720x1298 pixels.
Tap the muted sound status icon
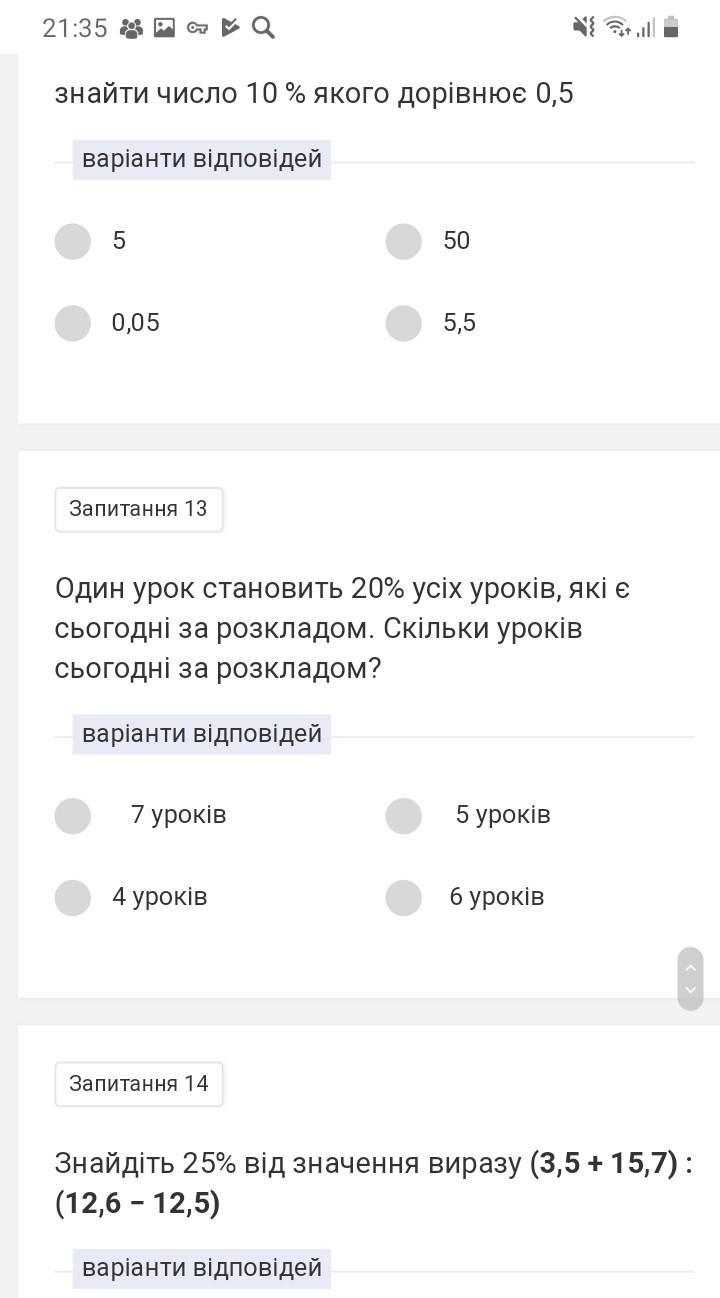584,27
